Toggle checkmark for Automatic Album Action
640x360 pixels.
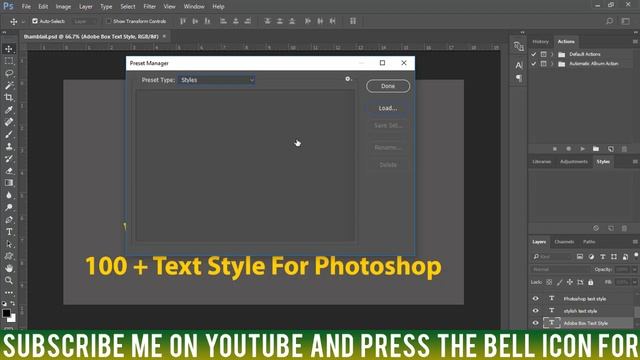click(x=533, y=64)
